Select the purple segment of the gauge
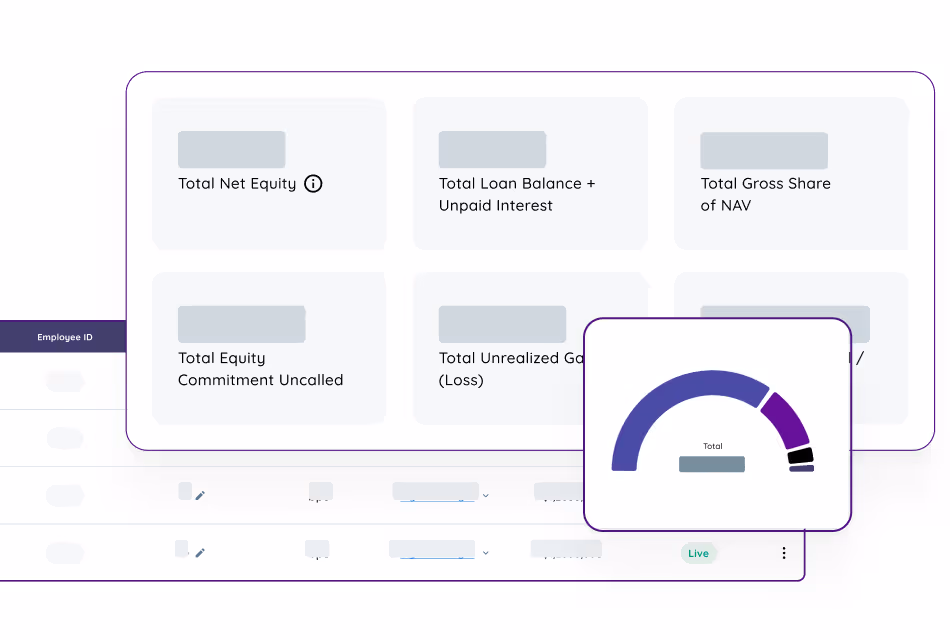Screen dimensions: 950x640 coord(788,419)
